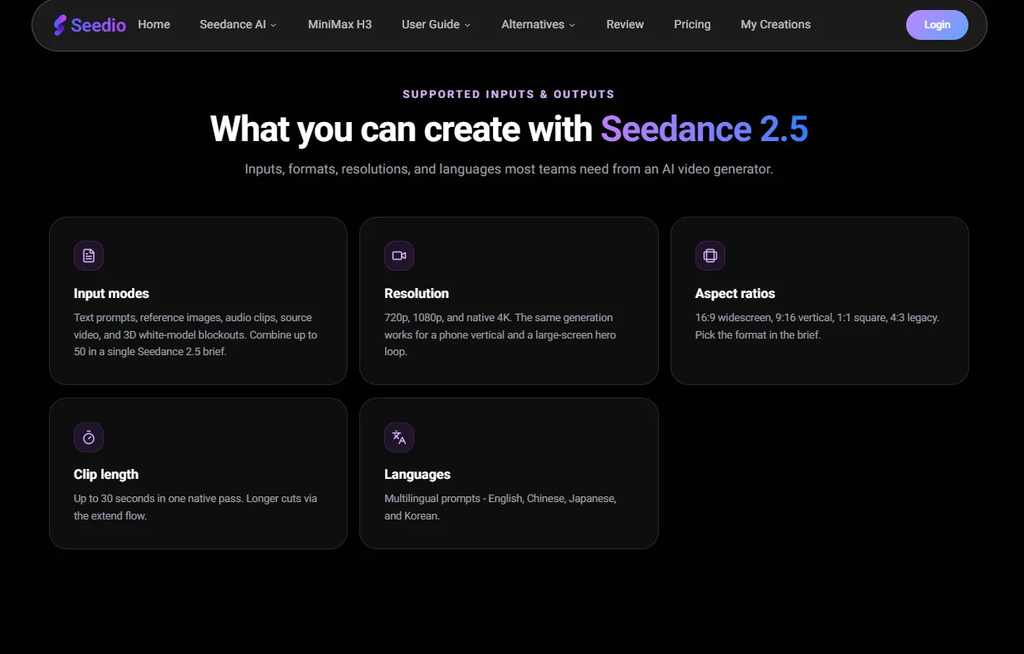Click the 'SUPPORTED INPUTS & OUTPUTS' label
Screen dimensions: 1024x654
tap(509, 94)
